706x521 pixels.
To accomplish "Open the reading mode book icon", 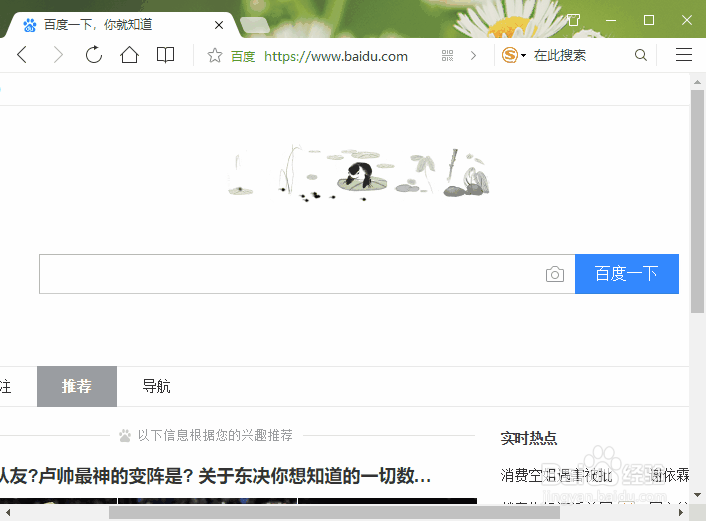I will (165, 55).
